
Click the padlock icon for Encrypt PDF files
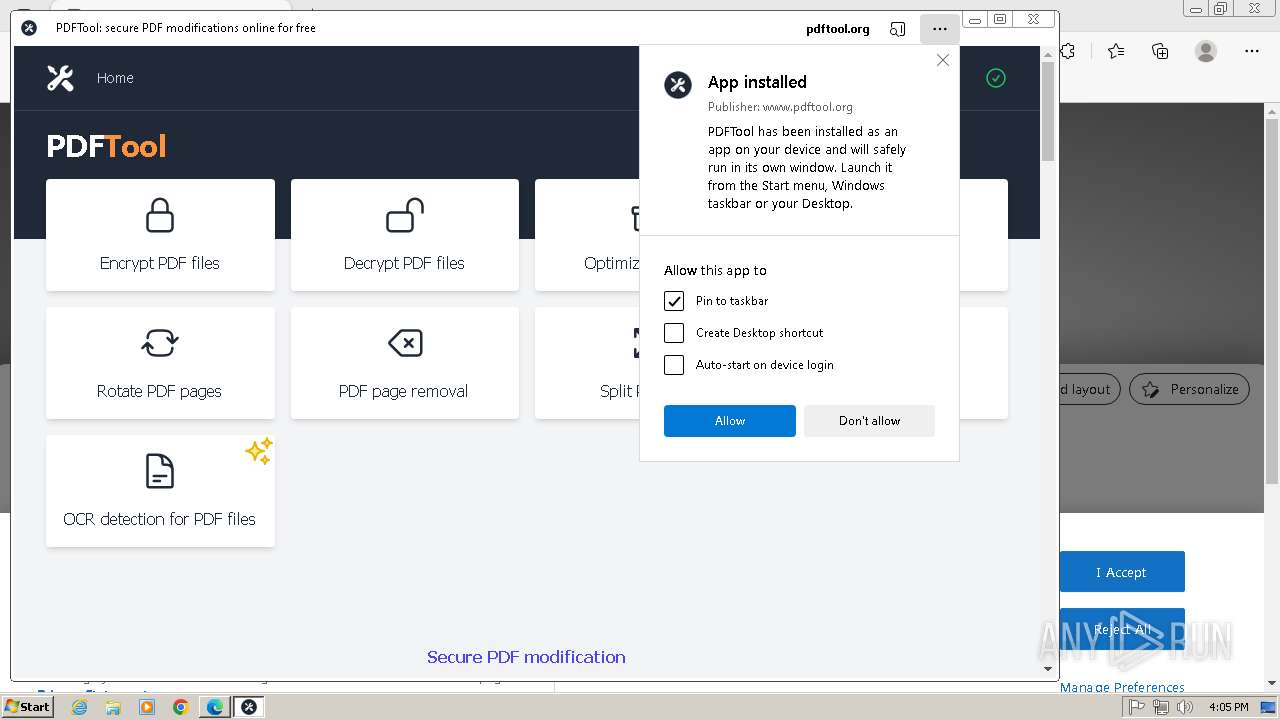coord(160,215)
